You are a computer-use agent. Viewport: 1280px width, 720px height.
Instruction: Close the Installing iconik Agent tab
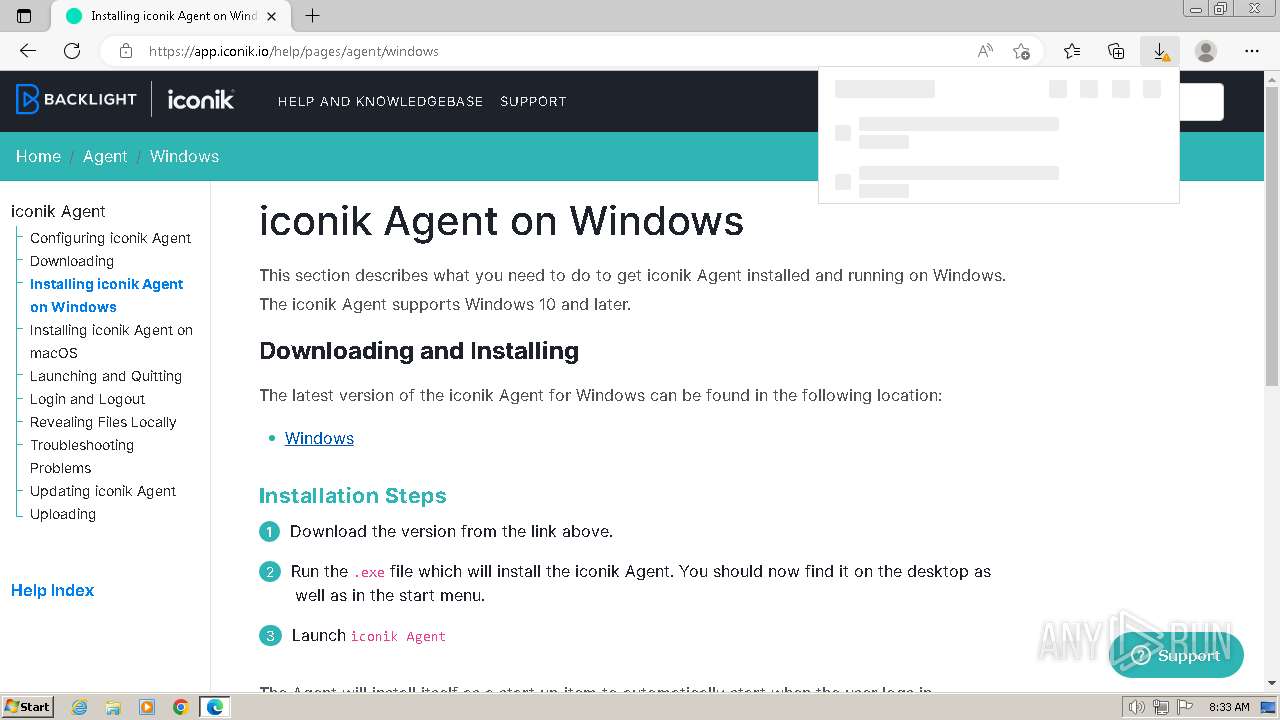(x=272, y=16)
